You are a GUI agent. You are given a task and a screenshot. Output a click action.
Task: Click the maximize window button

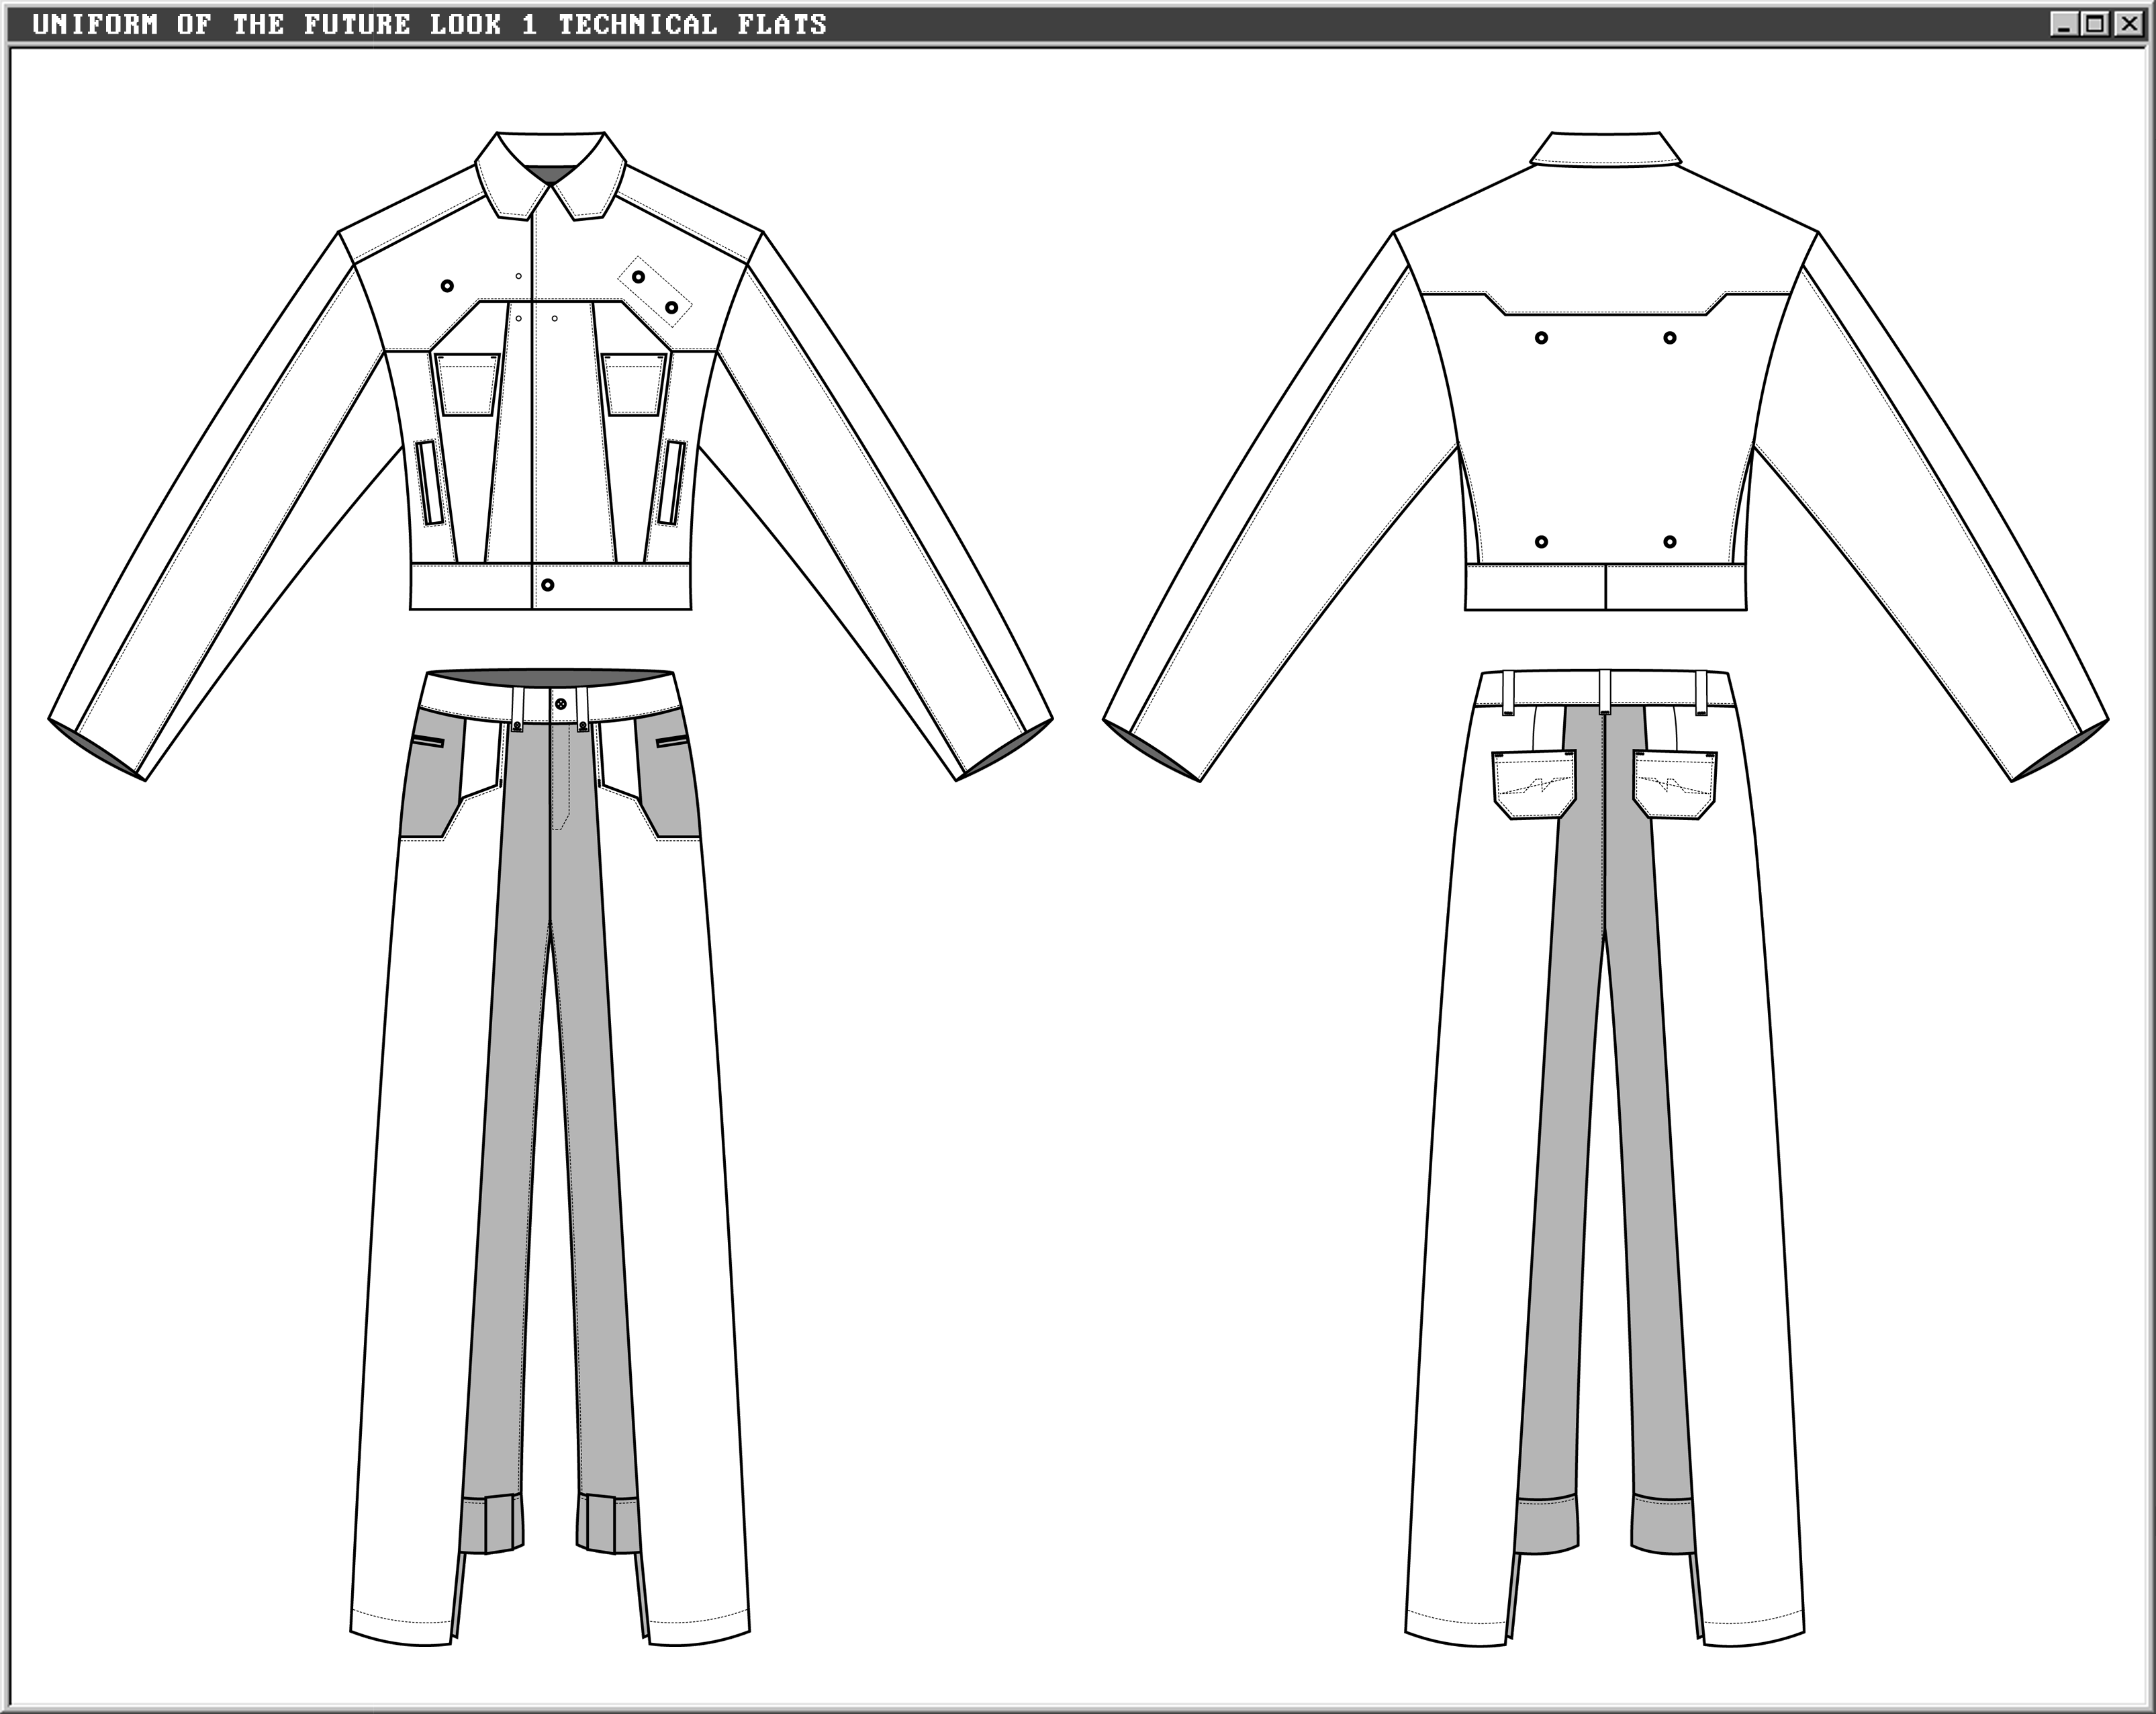2094,24
